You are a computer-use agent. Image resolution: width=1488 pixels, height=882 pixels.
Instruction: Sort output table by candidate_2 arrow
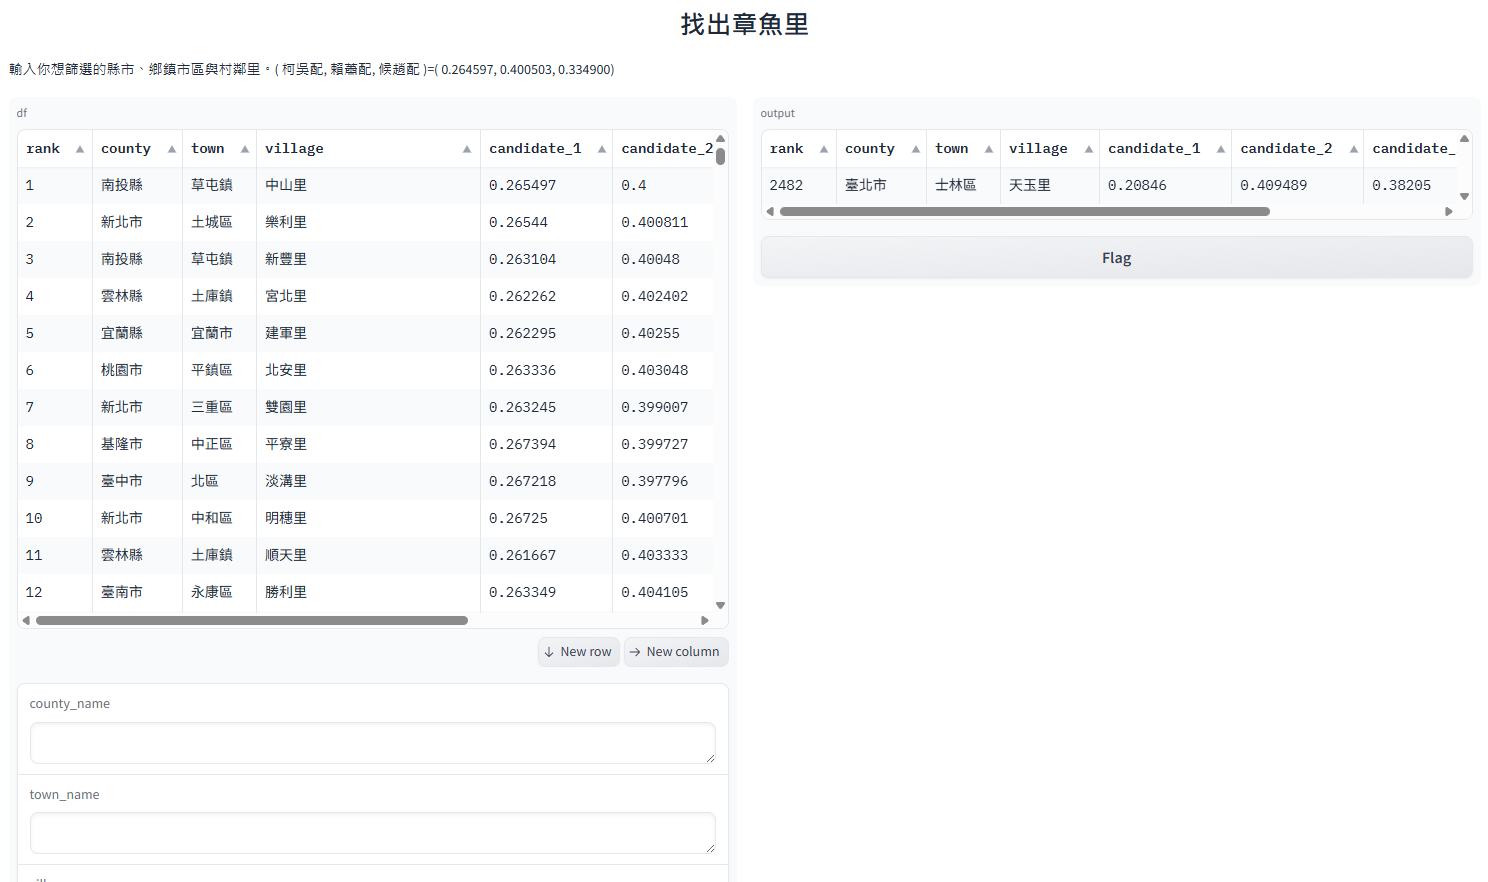coord(1354,149)
